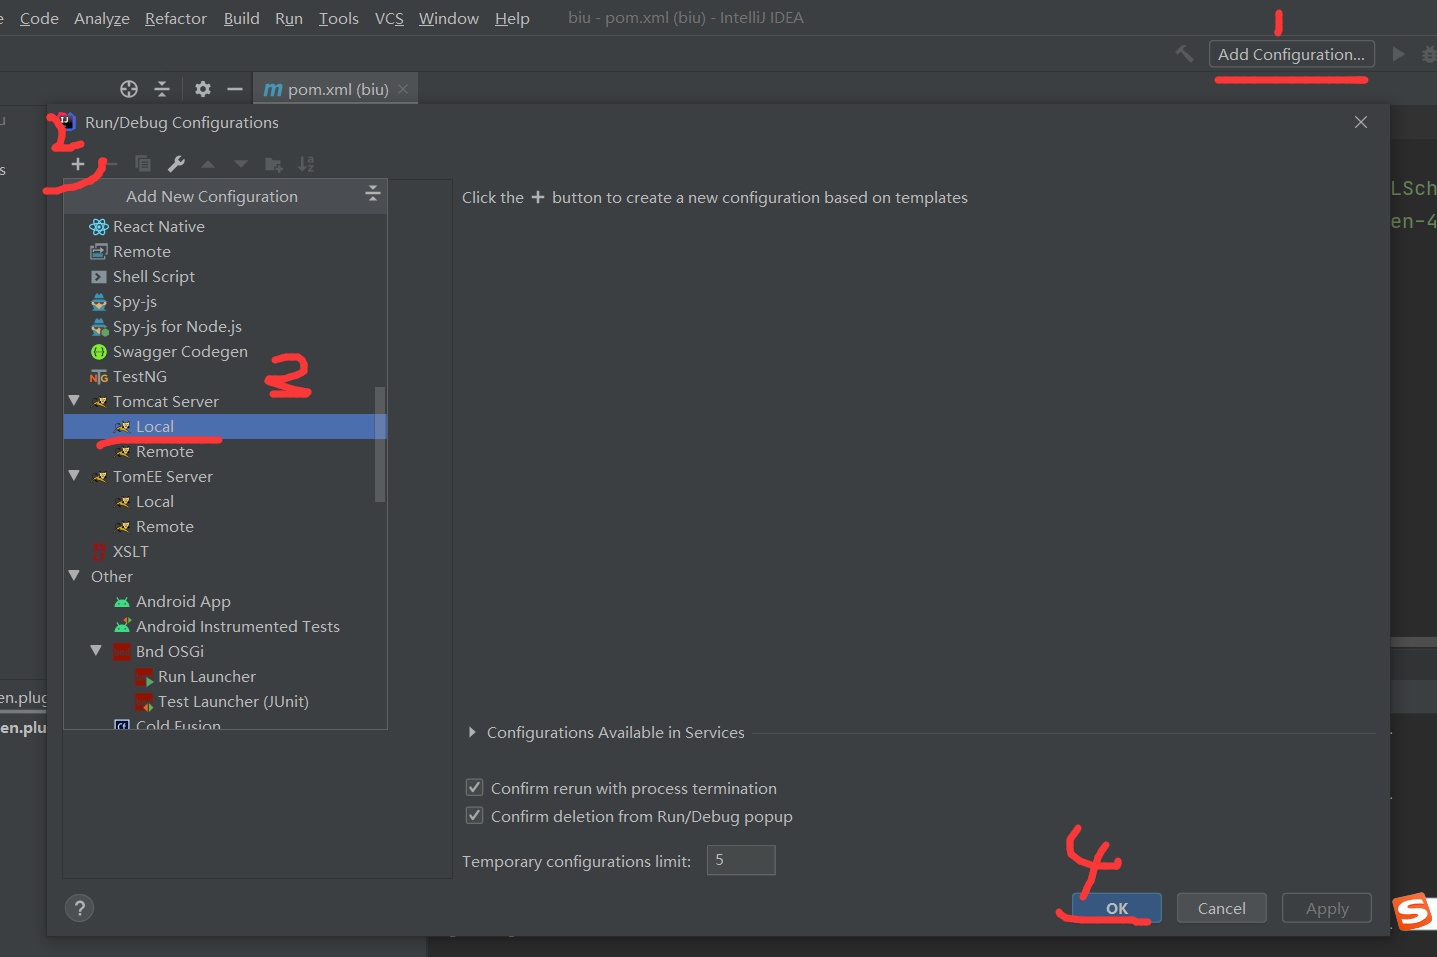The width and height of the screenshot is (1437, 957).
Task: Select Remote under TomEE Server
Action: (x=165, y=526)
